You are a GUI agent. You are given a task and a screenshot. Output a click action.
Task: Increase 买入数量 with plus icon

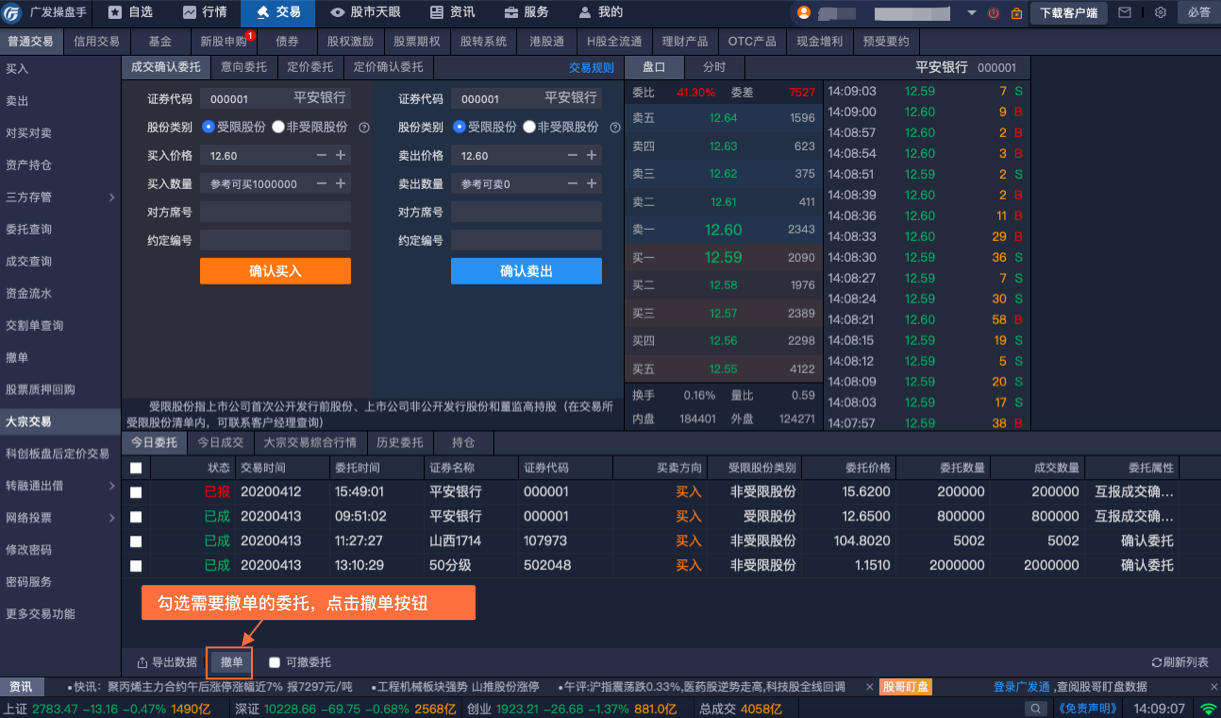(341, 184)
